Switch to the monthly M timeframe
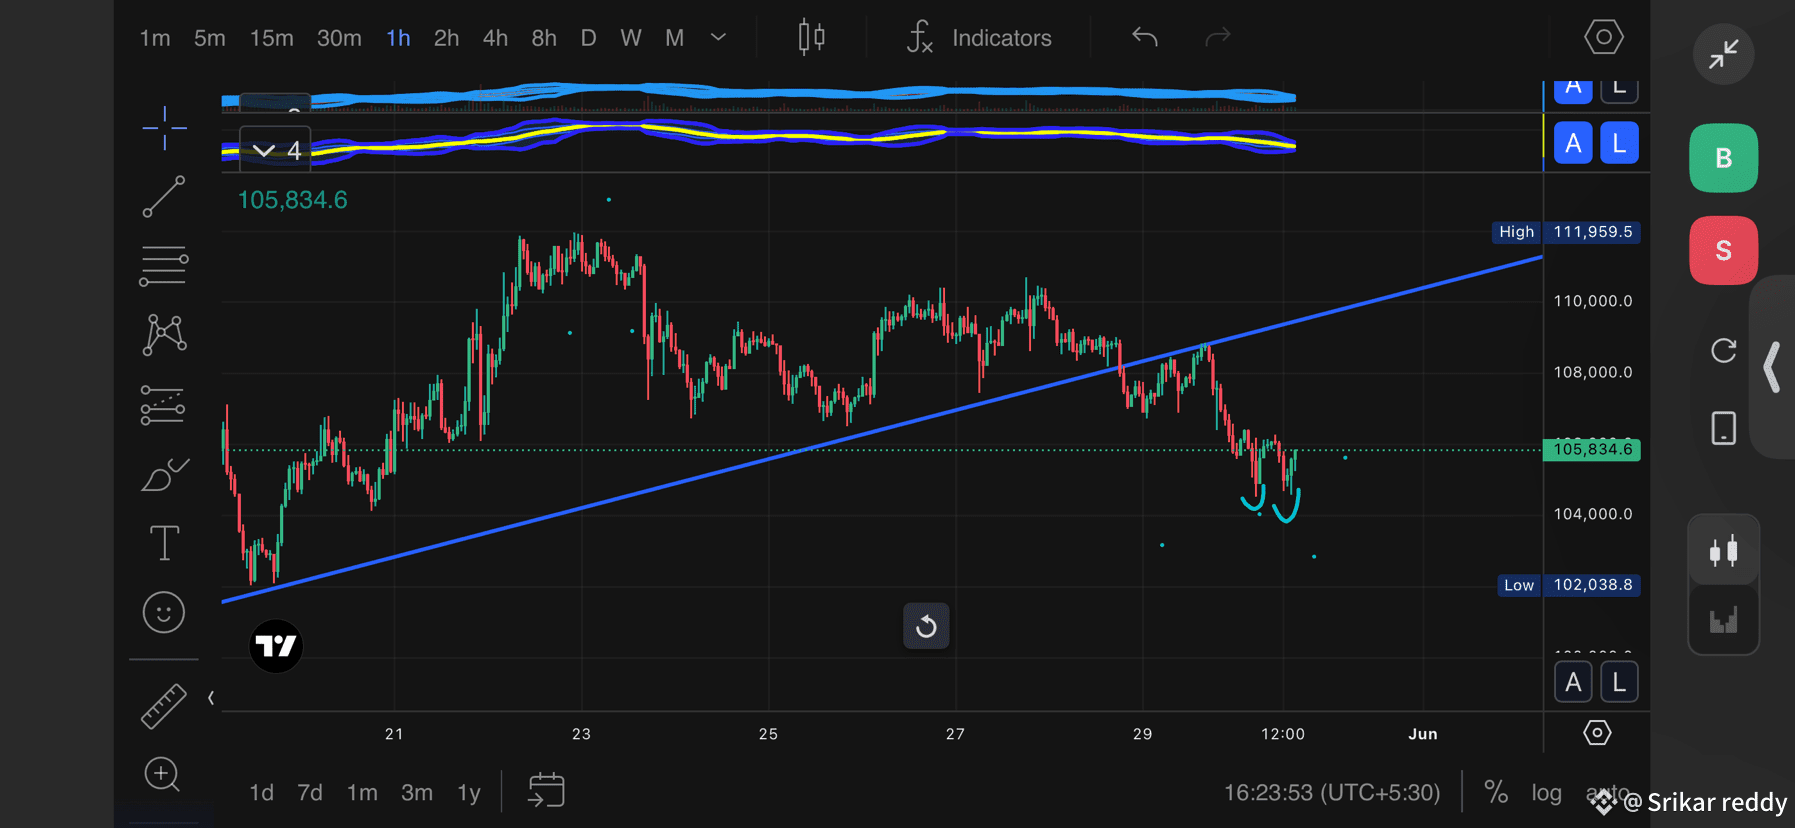Image resolution: width=1795 pixels, height=828 pixels. coord(675,38)
